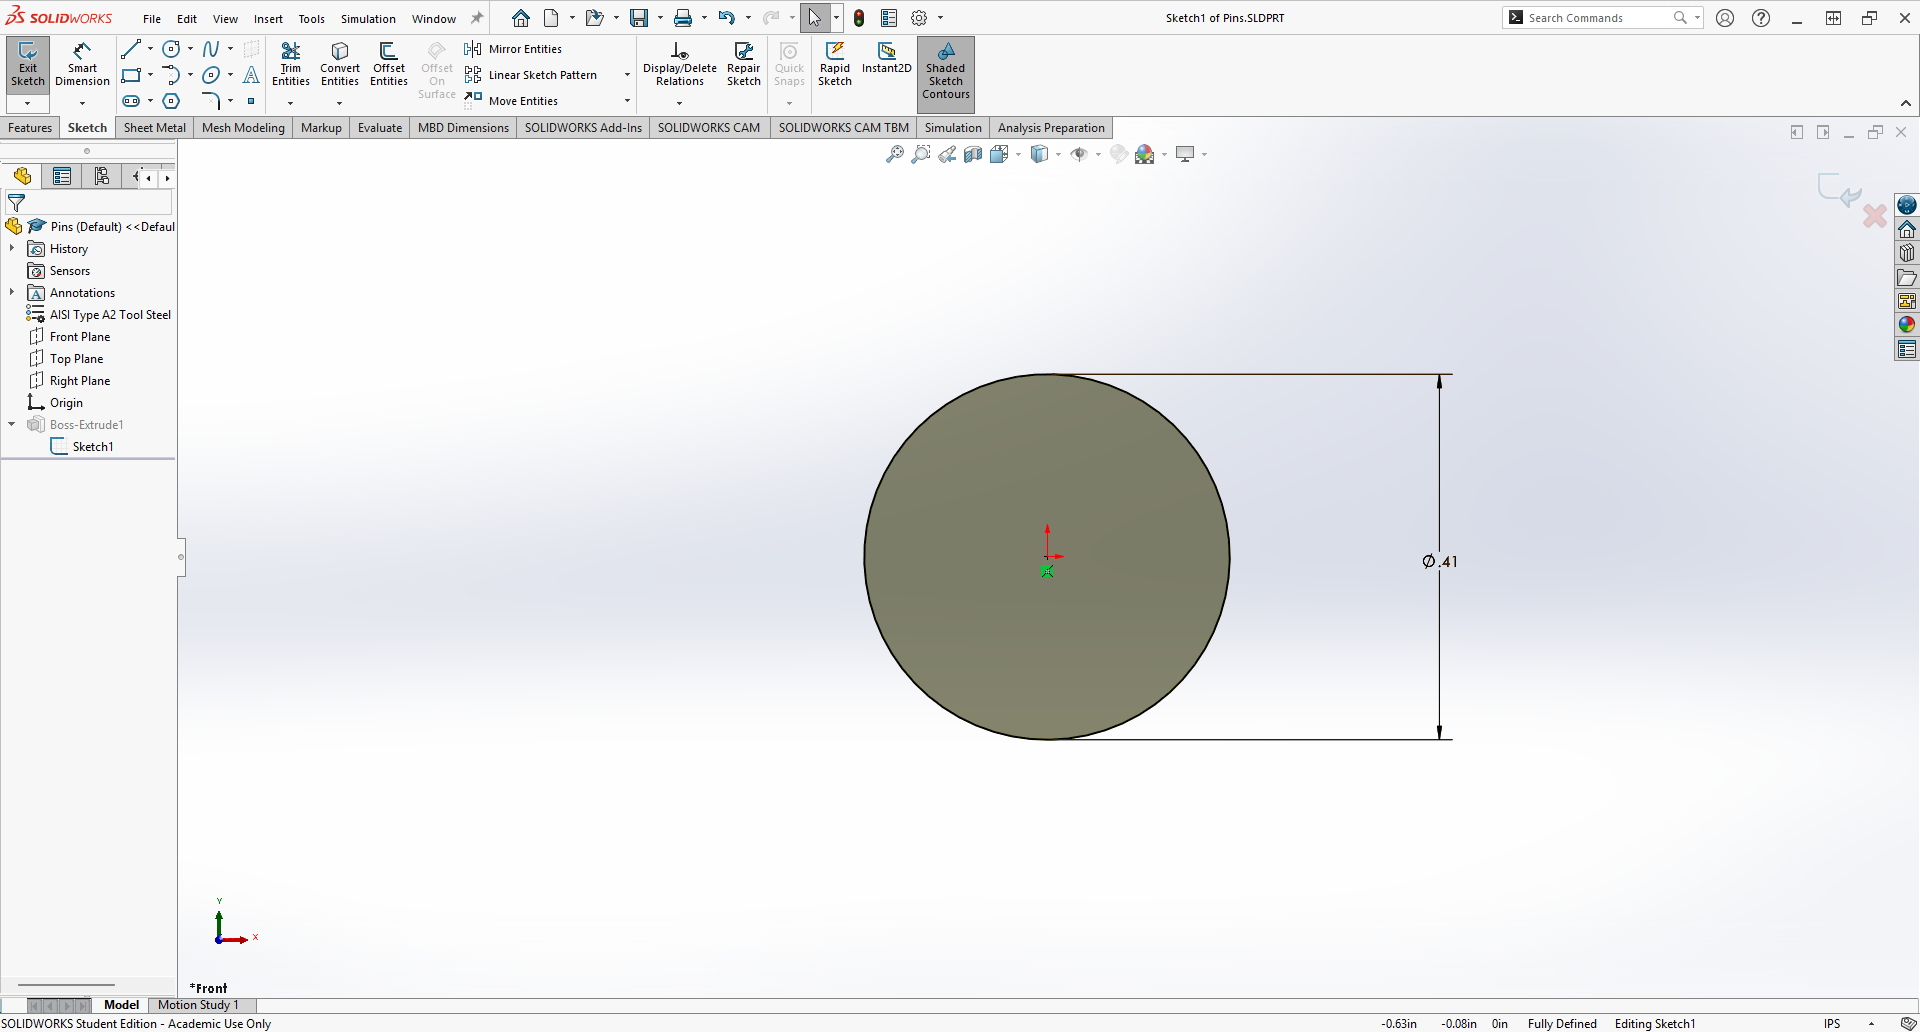Confirm sketch with the corner exit icon
The width and height of the screenshot is (1920, 1032).
tap(1838, 190)
